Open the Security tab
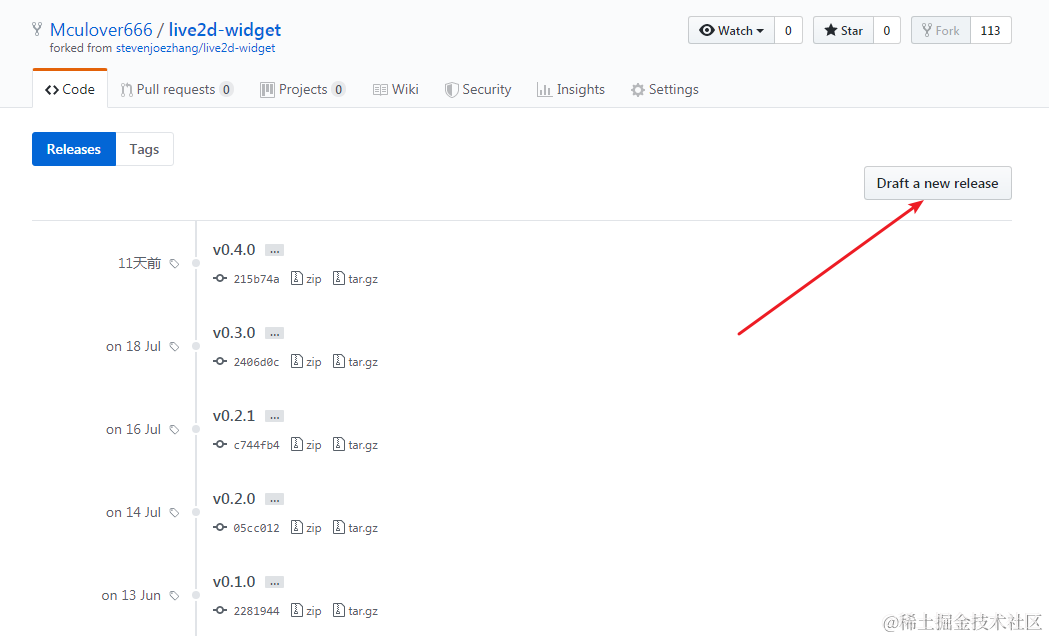The width and height of the screenshot is (1049, 639). 478,90
